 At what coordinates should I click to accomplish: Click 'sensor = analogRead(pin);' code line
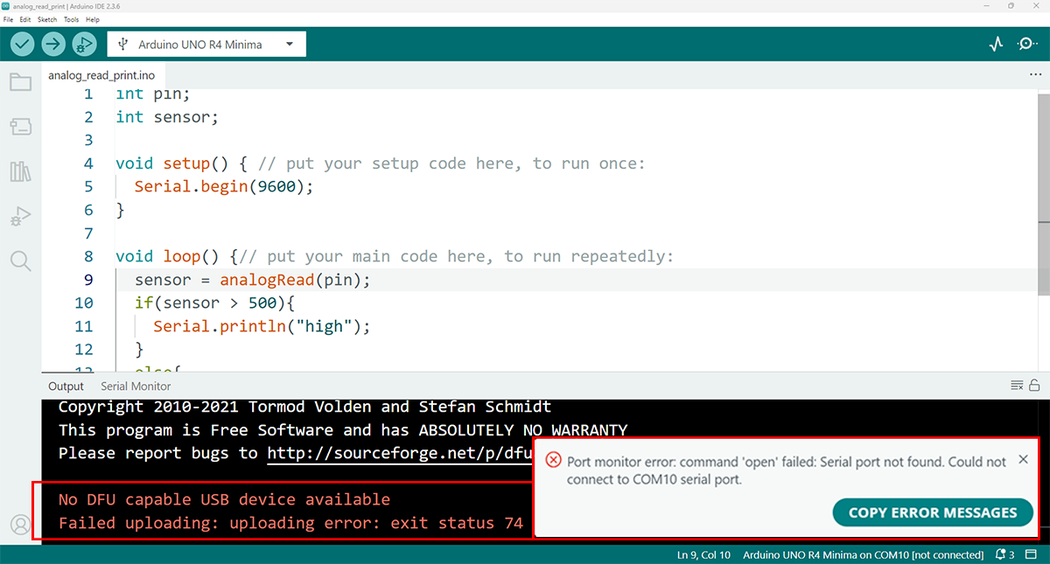(252, 280)
